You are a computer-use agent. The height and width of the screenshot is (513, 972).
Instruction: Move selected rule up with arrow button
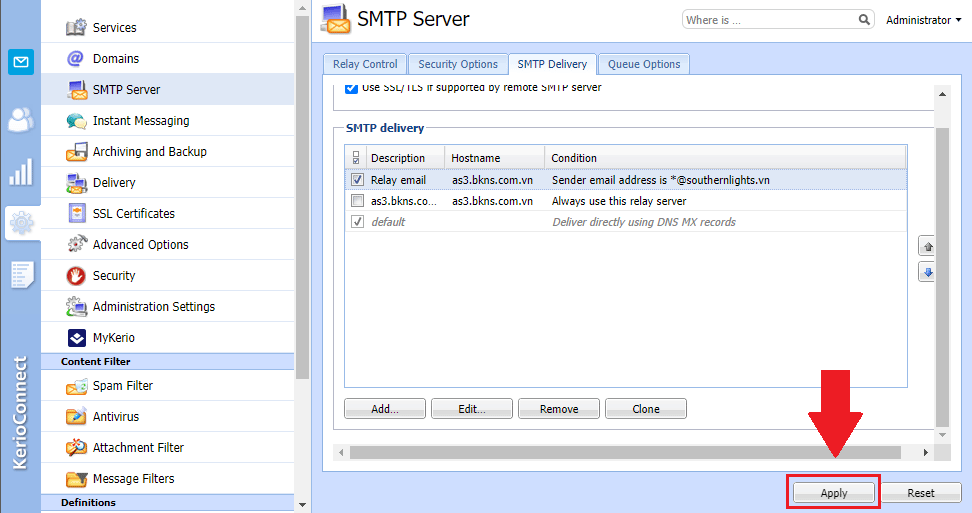(x=927, y=246)
